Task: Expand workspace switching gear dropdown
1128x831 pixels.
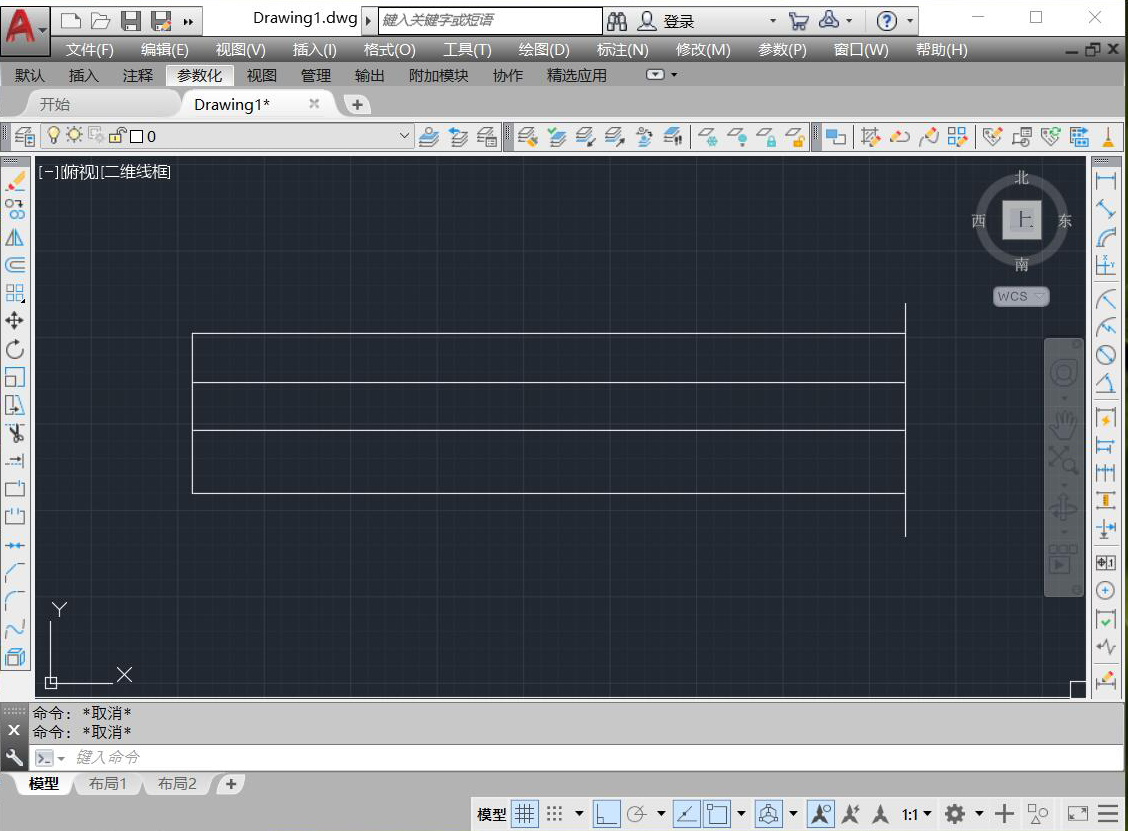Action: (x=979, y=814)
